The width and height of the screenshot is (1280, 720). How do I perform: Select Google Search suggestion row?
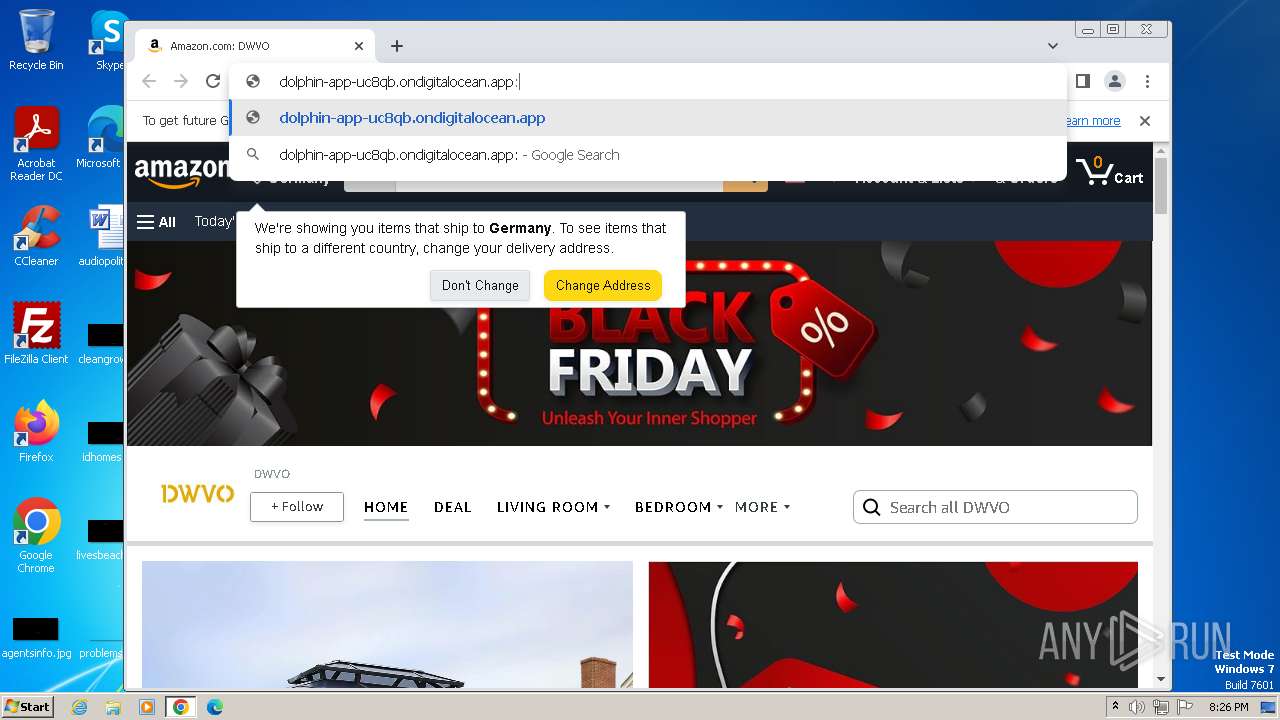(648, 155)
